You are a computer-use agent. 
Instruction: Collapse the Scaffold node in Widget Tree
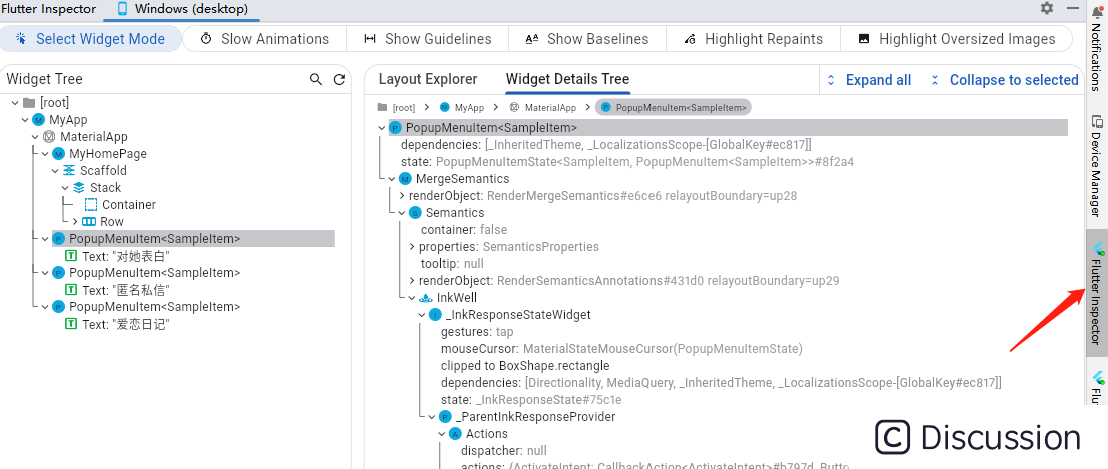click(x=55, y=170)
